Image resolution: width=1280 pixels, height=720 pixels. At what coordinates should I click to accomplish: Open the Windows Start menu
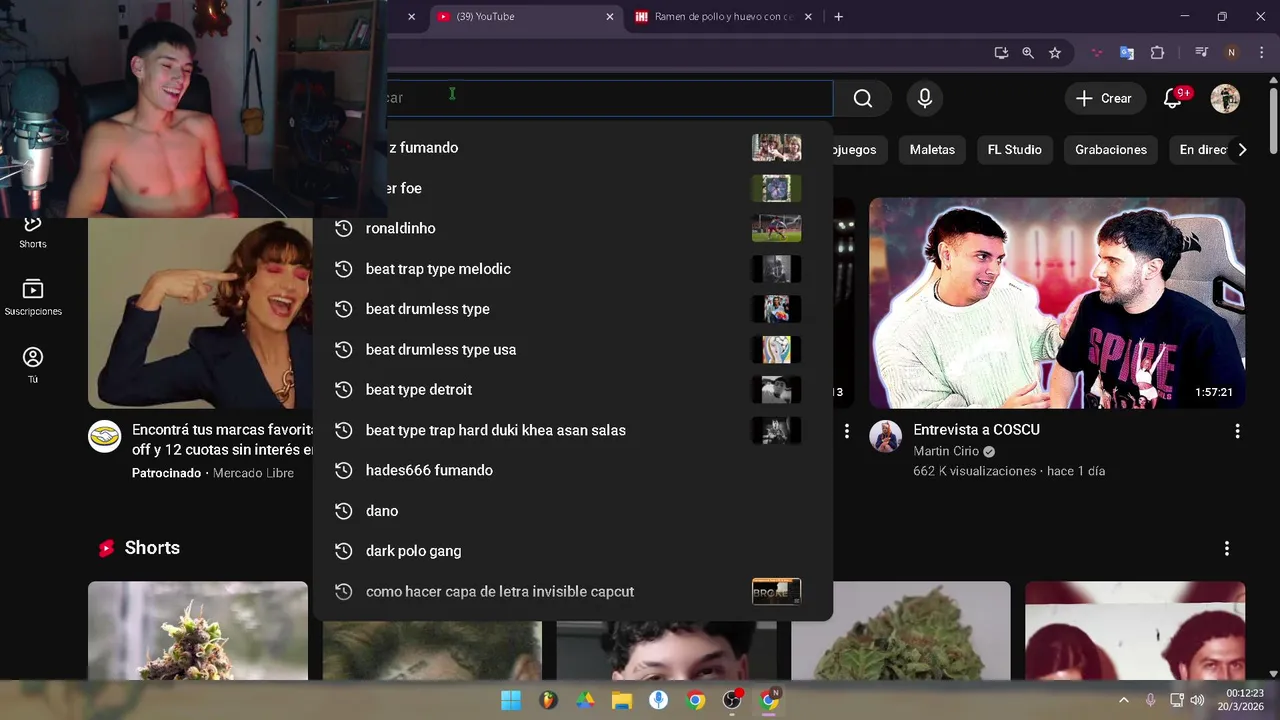coord(511,700)
